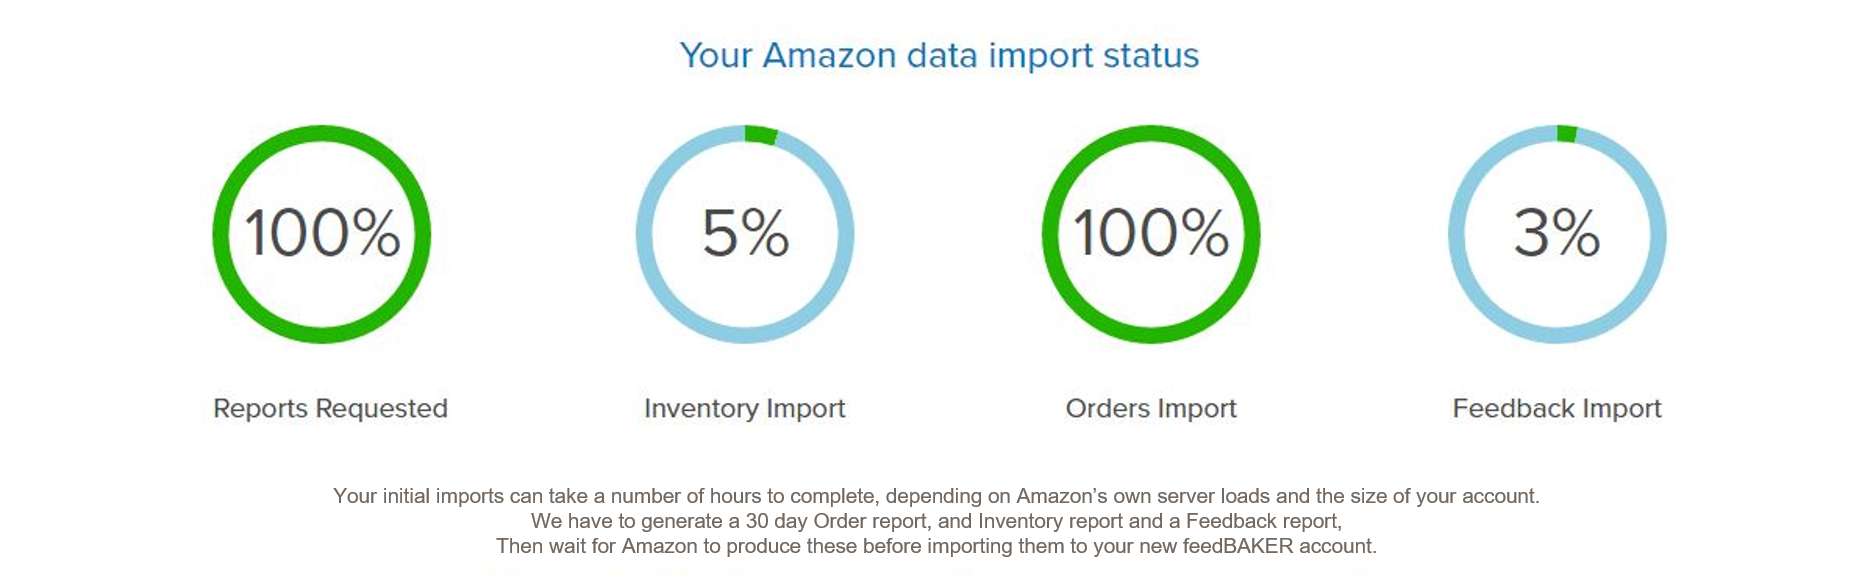Click the small green segment on Inventory Import ring
This screenshot has width=1873, height=583.
[x=761, y=135]
